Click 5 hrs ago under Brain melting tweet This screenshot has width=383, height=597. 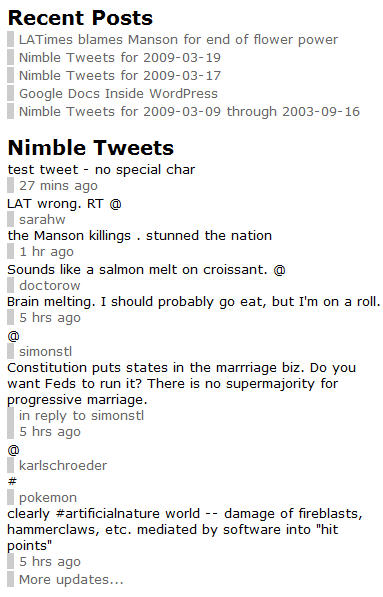(50, 318)
